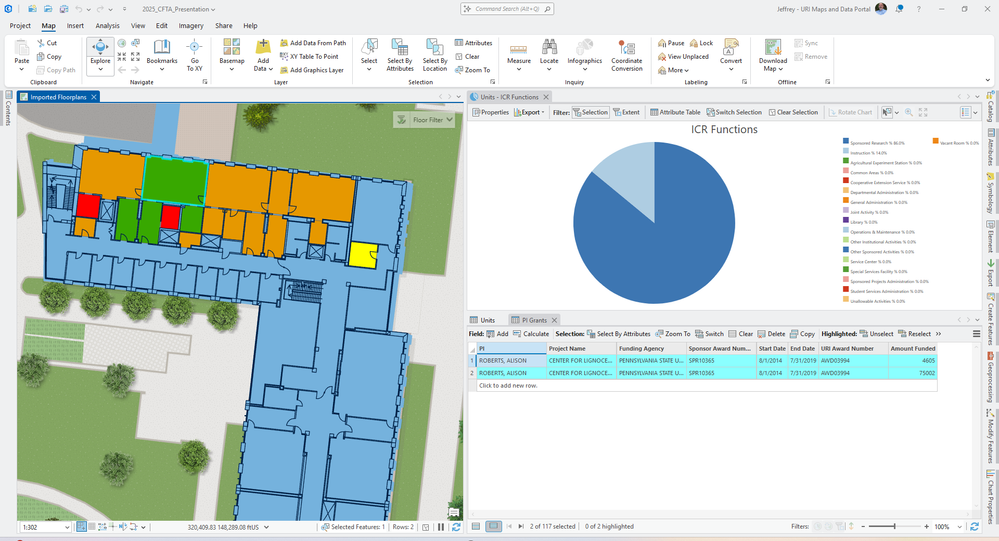999x541 pixels.
Task: Open the Measure tool
Action: pos(518,47)
